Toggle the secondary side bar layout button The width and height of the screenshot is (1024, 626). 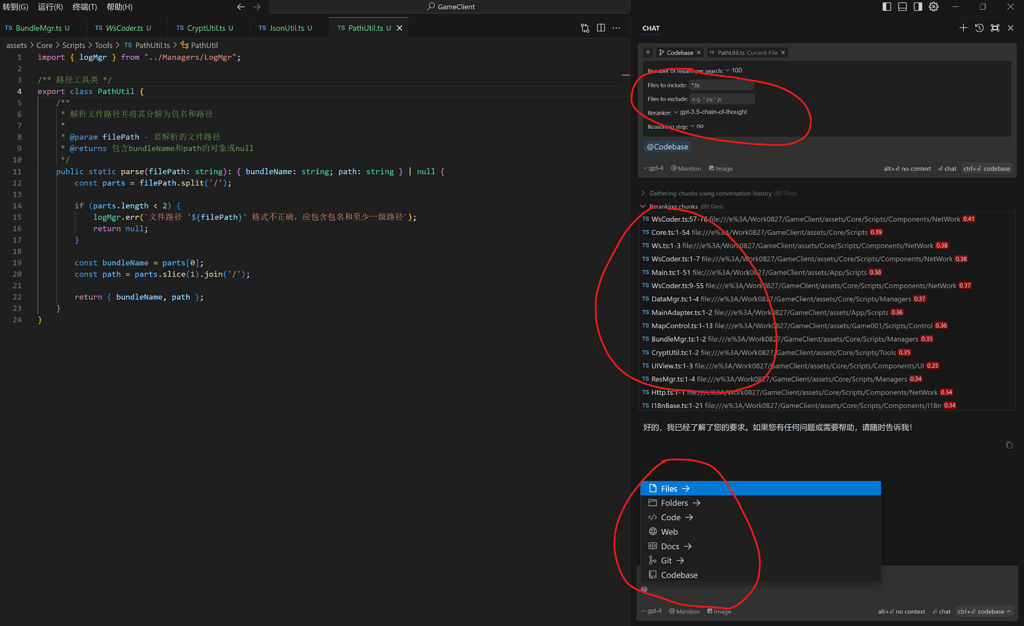coord(918,7)
